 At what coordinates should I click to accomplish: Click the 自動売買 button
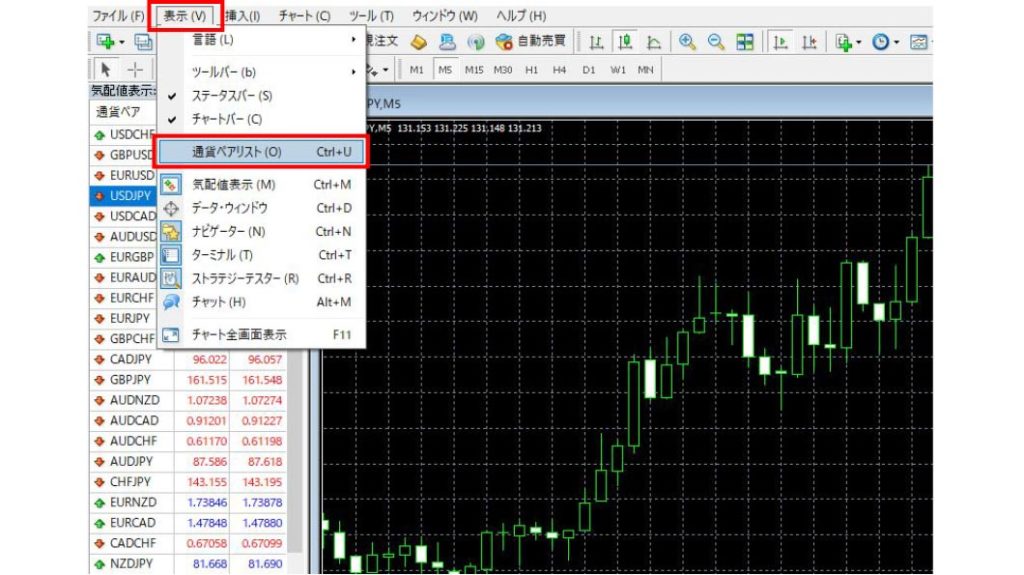tap(531, 42)
